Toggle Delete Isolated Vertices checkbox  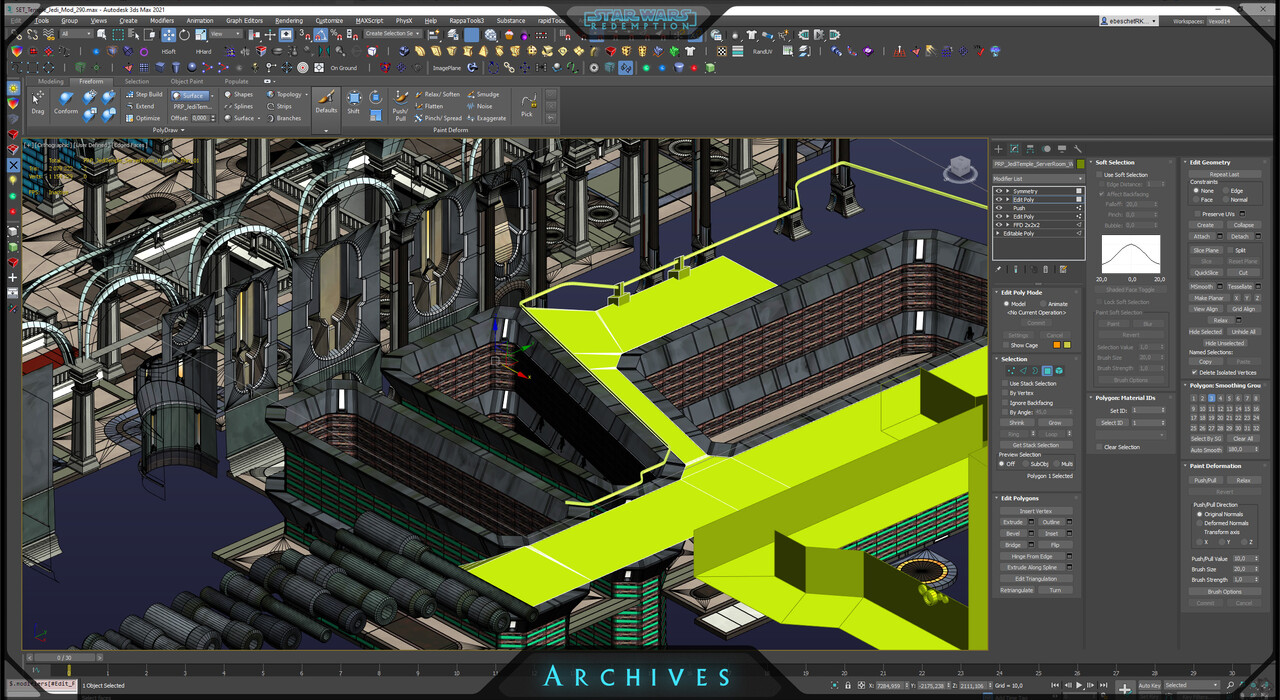pos(1194,372)
